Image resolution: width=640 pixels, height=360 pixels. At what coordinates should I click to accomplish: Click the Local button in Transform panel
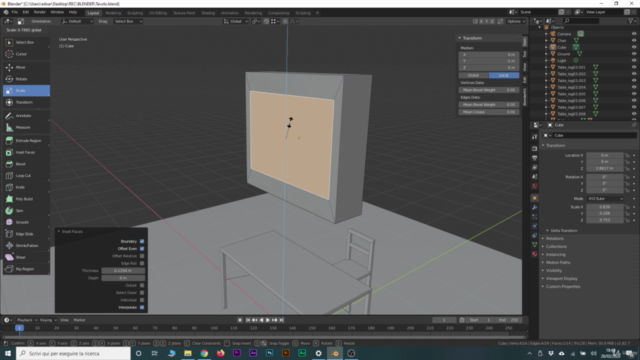[504, 76]
